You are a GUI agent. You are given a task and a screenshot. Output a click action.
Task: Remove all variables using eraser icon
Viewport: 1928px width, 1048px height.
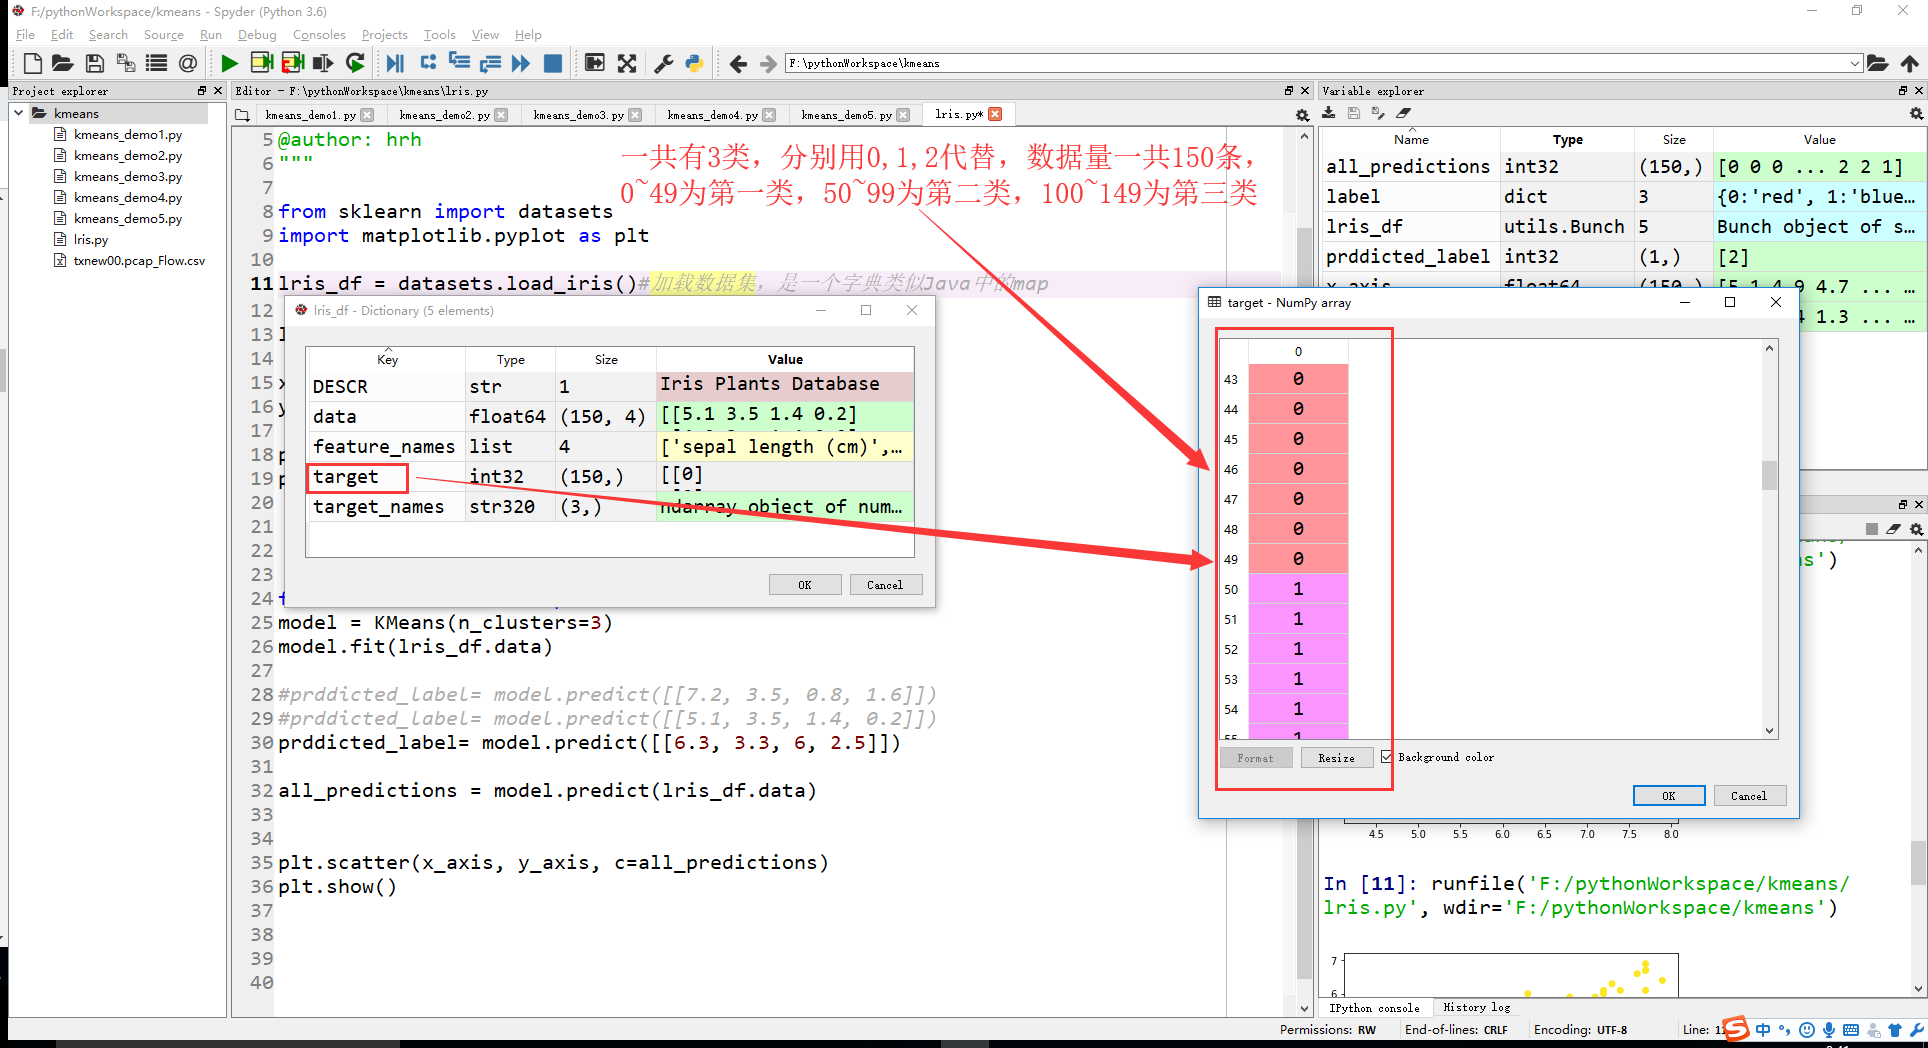coord(1404,113)
